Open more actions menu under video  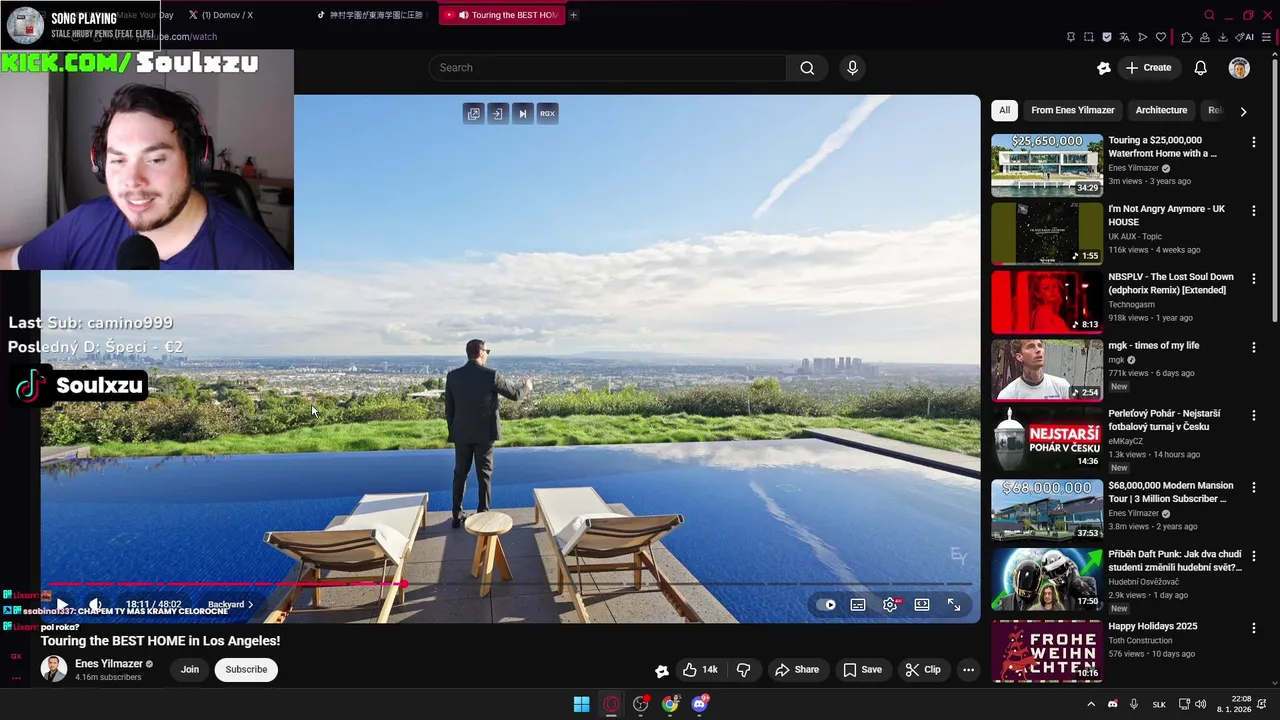point(968,670)
